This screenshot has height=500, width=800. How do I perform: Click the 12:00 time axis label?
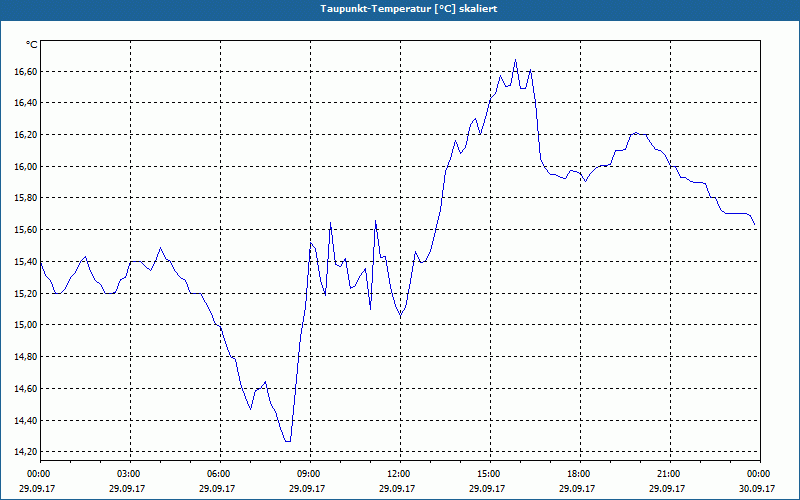click(397, 474)
